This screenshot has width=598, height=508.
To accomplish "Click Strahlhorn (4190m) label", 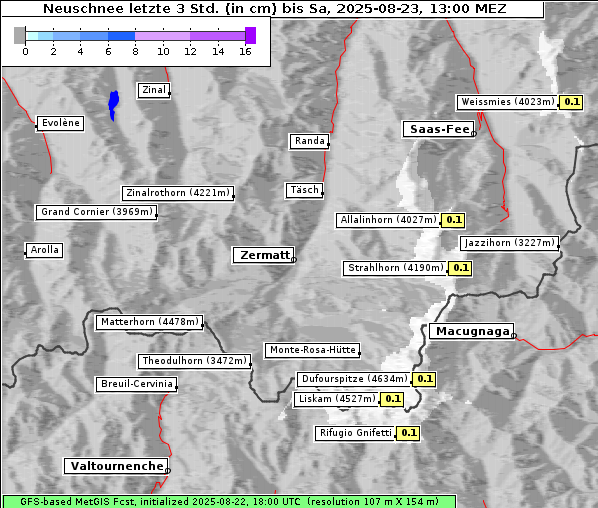I will click(x=395, y=268).
